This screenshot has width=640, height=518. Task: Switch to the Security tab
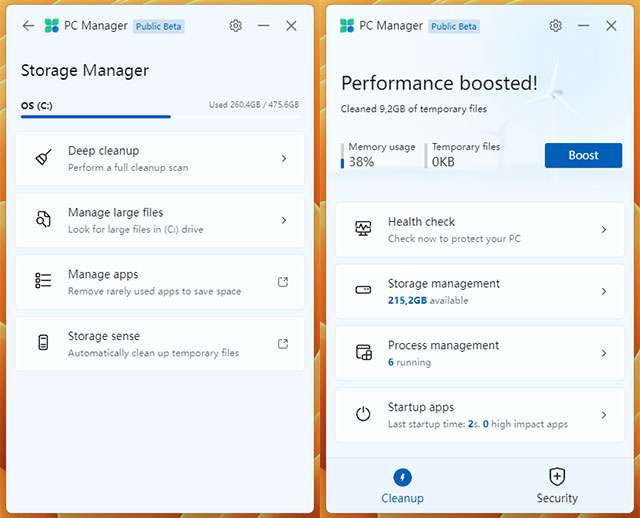[x=557, y=486]
